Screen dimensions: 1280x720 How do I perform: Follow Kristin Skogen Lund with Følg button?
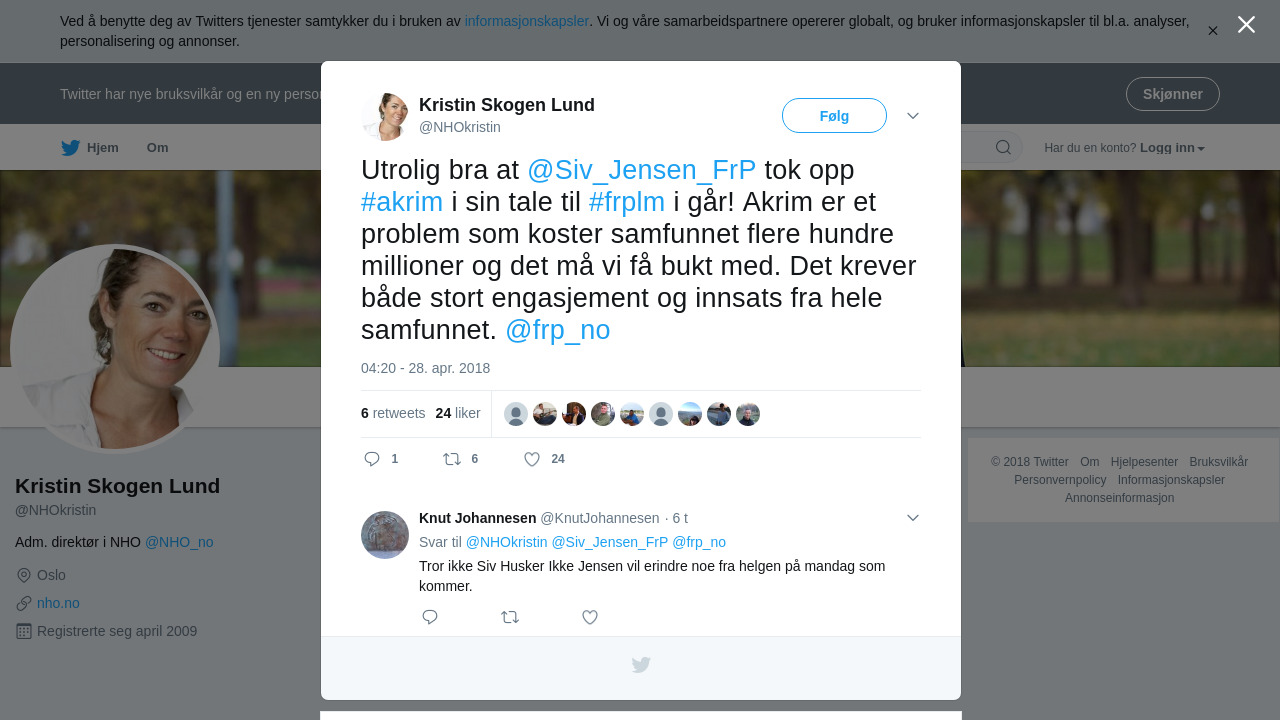pyautogui.click(x=834, y=116)
